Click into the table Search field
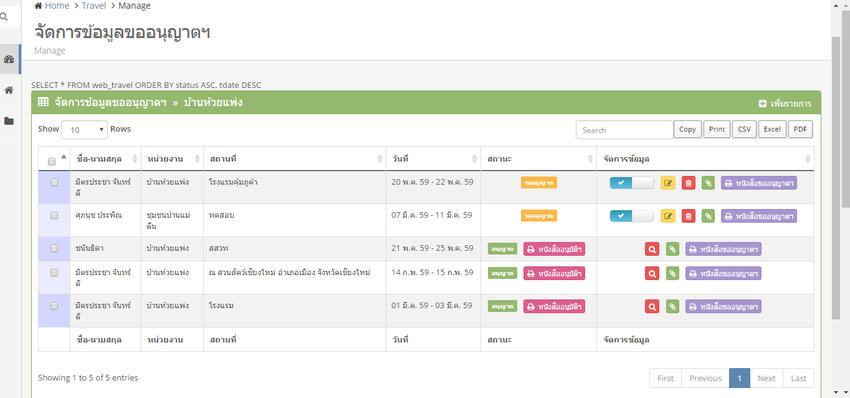This screenshot has height=398, width=850. (x=624, y=130)
